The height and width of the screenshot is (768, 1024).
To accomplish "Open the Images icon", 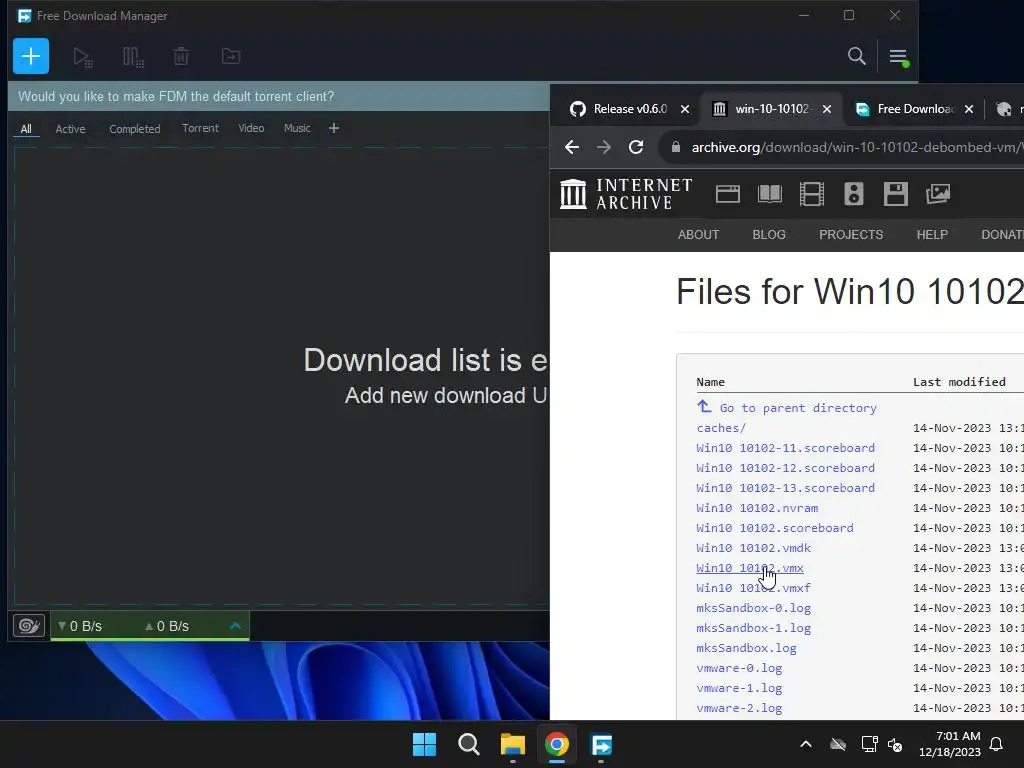I will tap(938, 194).
